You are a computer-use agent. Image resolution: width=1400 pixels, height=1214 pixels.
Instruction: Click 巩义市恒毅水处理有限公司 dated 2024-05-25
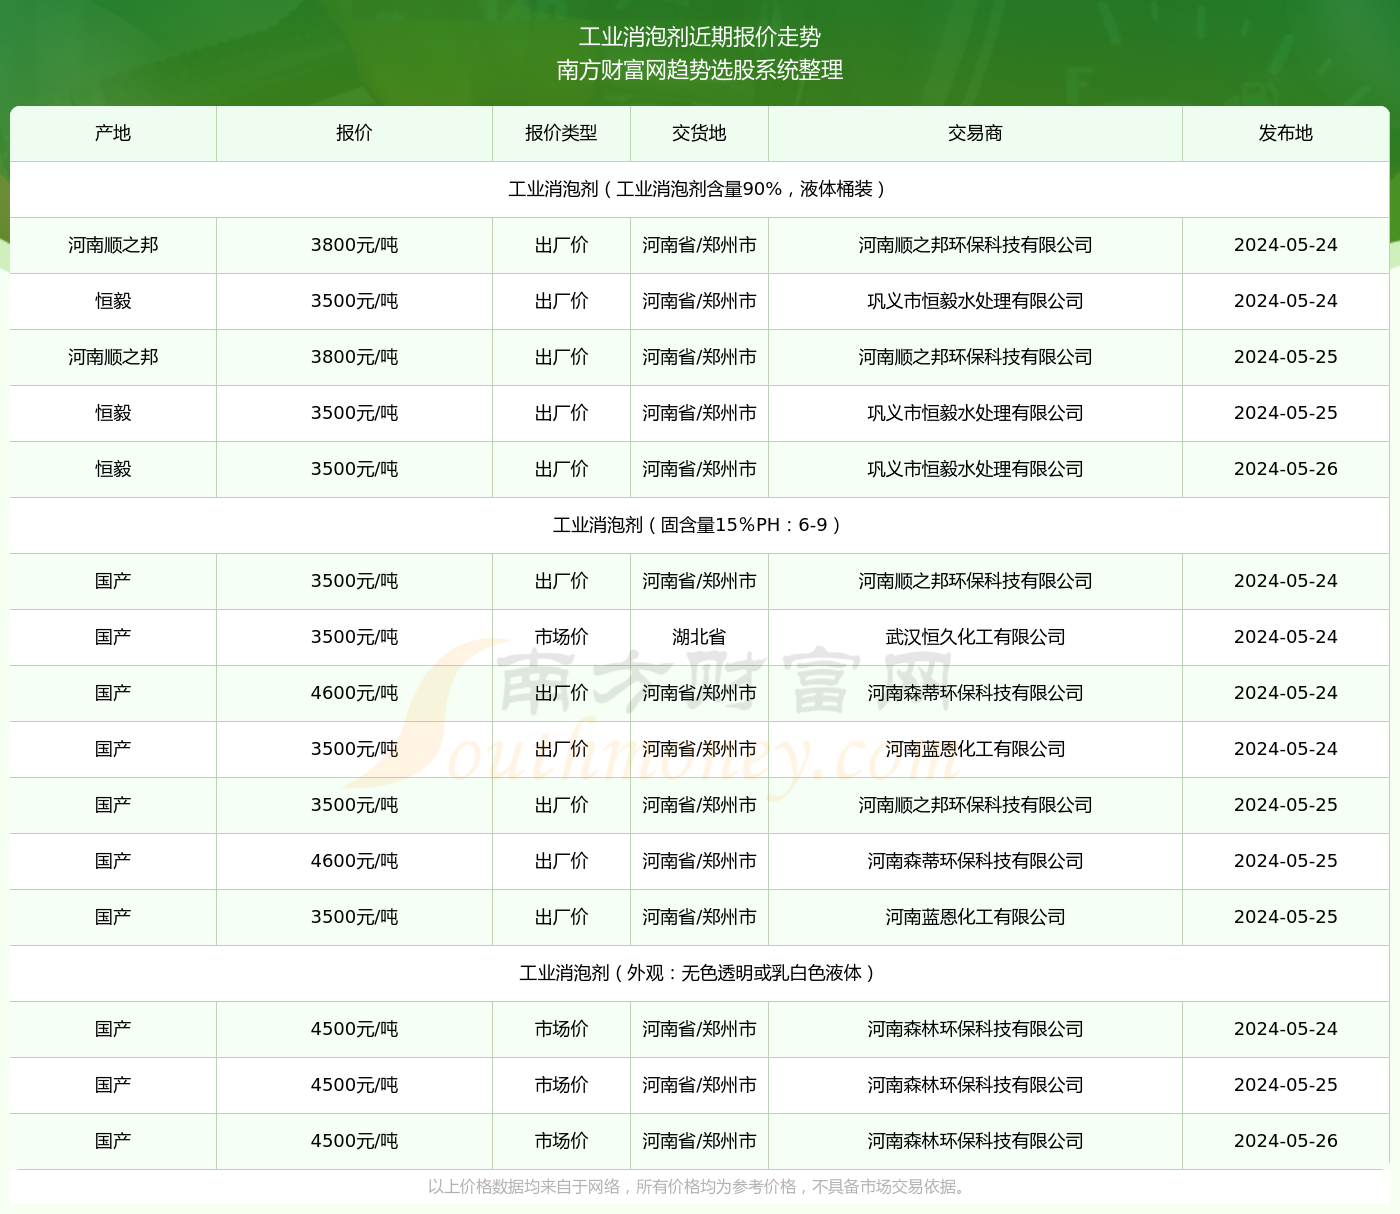click(x=975, y=413)
